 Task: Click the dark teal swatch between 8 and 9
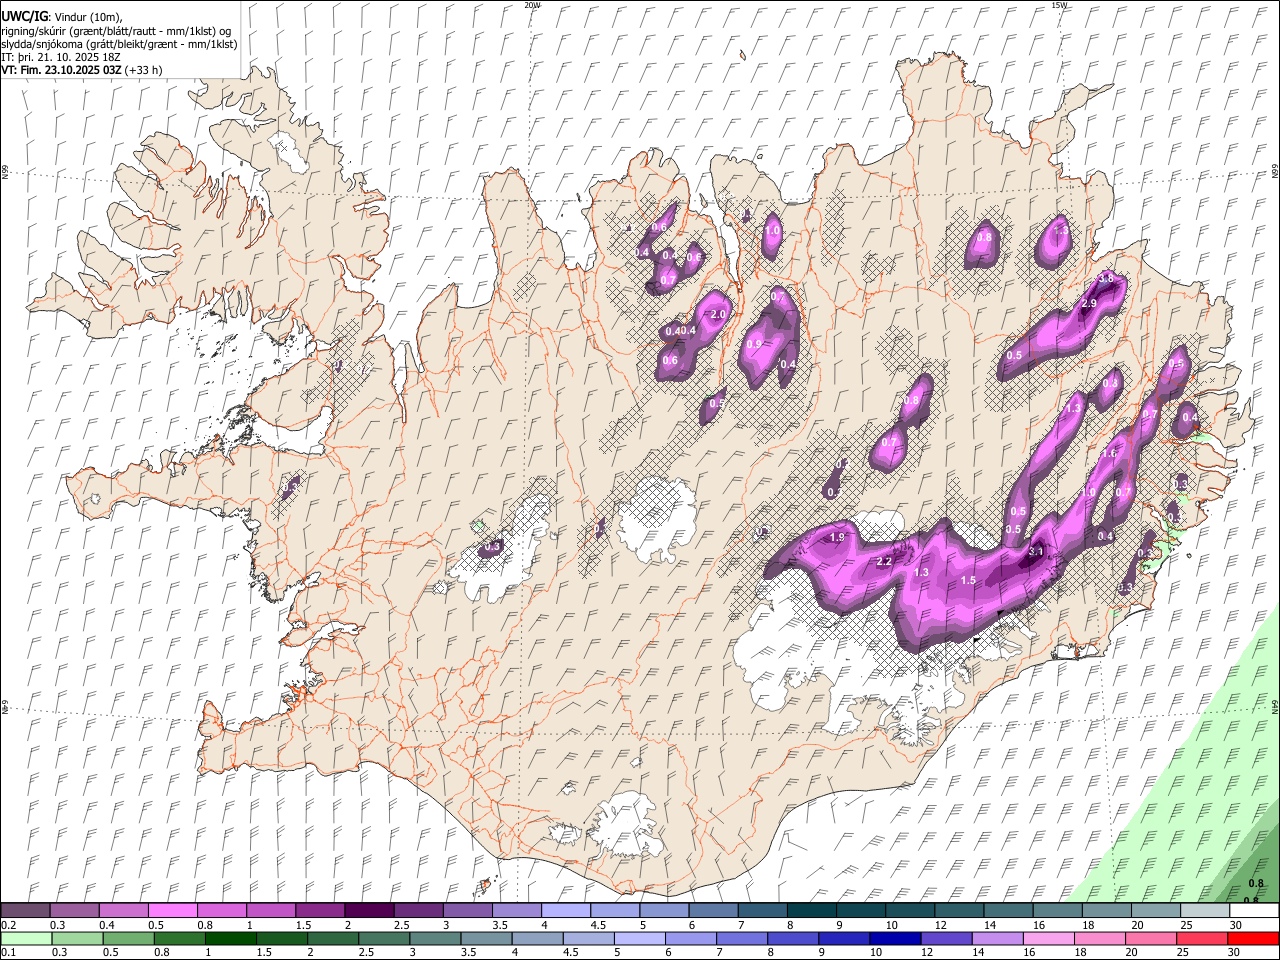(x=810, y=910)
